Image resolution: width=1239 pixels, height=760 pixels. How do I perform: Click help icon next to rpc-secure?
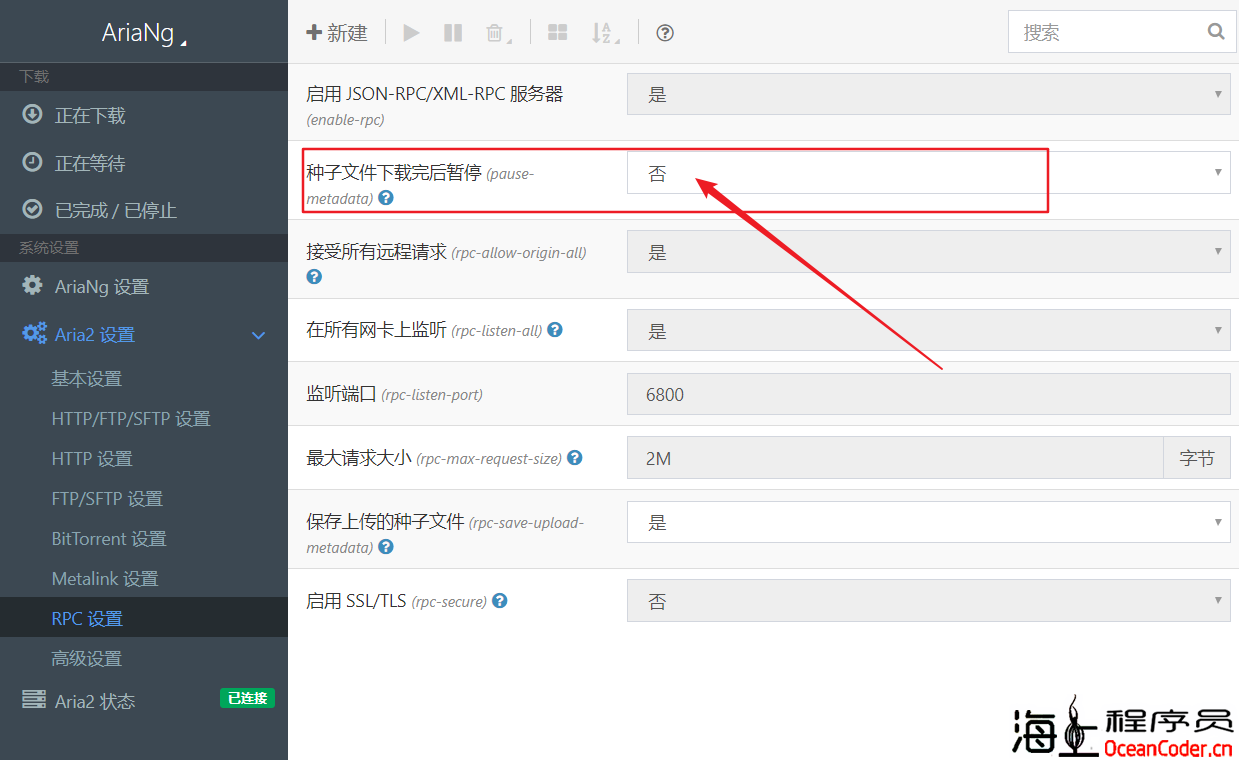(500, 601)
